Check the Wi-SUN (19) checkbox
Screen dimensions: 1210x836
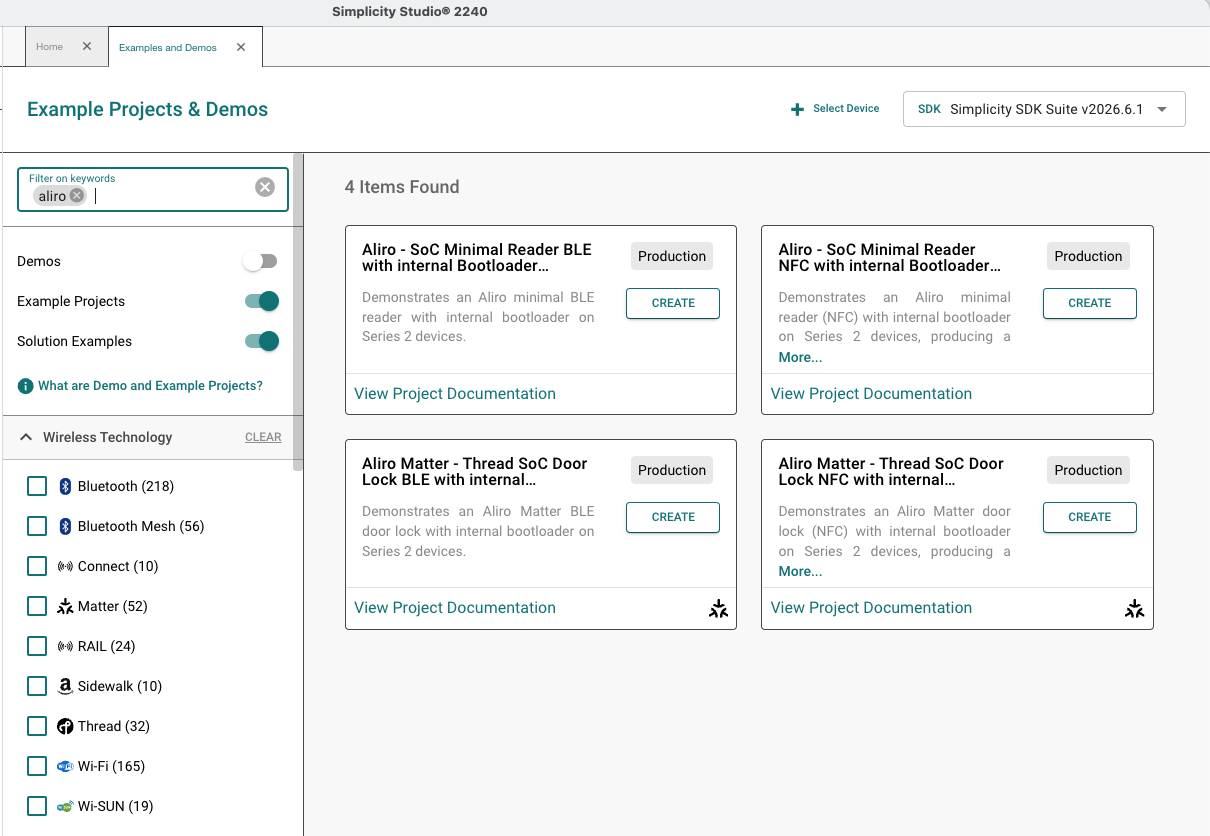37,806
